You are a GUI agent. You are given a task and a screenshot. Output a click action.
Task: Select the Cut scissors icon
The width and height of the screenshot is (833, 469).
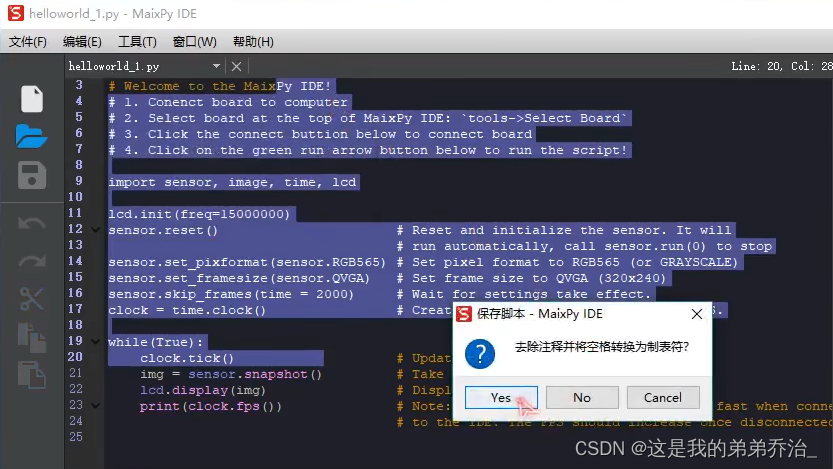point(32,299)
